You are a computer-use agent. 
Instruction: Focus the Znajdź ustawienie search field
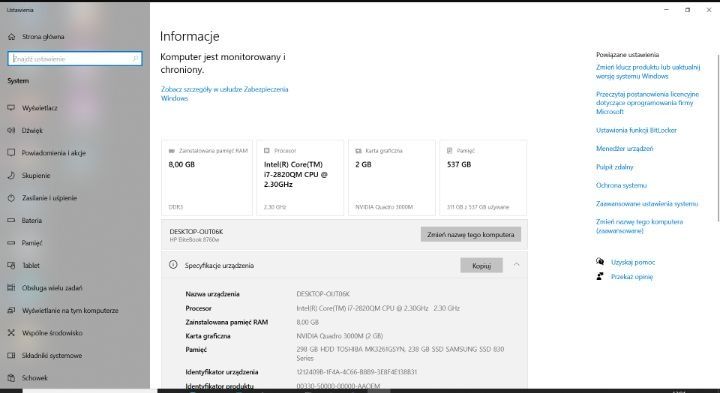click(x=75, y=59)
